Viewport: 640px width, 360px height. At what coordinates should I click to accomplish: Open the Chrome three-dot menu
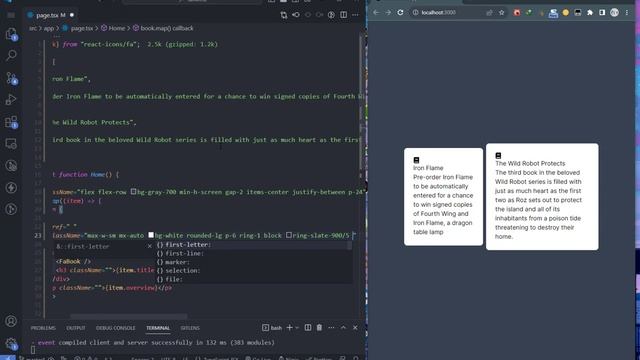(x=627, y=13)
